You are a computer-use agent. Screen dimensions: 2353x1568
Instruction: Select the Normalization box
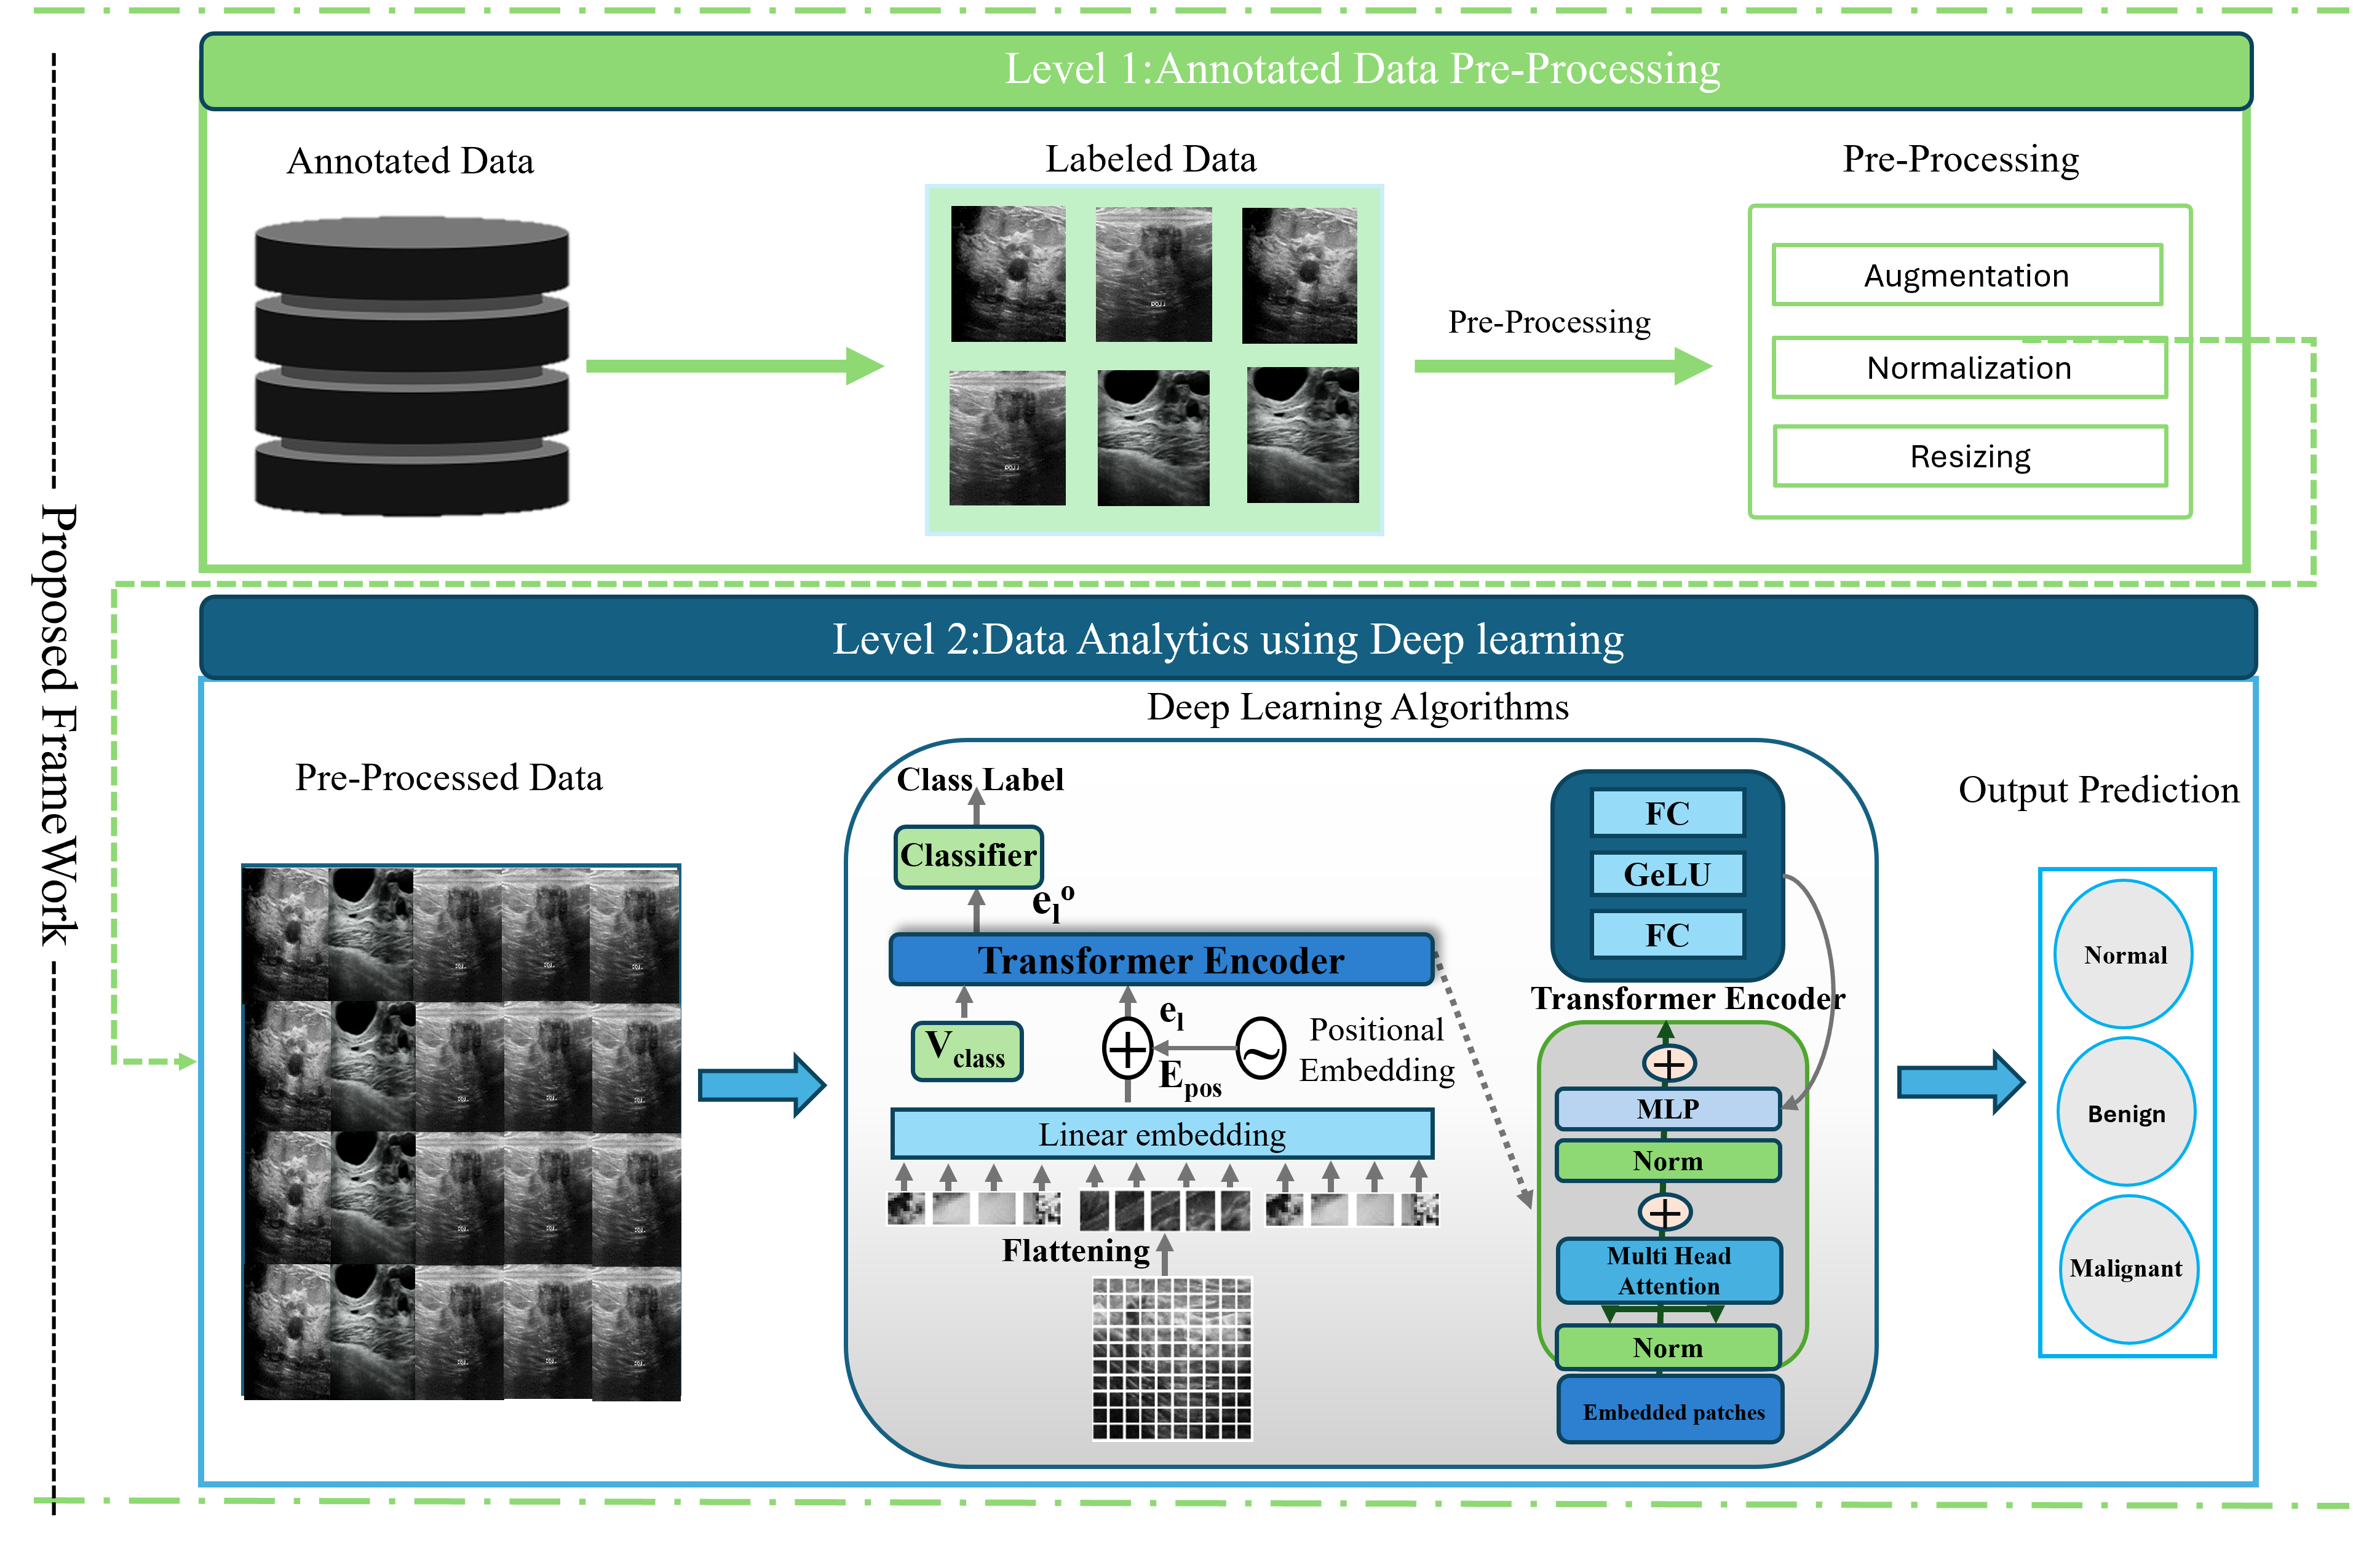[1969, 368]
